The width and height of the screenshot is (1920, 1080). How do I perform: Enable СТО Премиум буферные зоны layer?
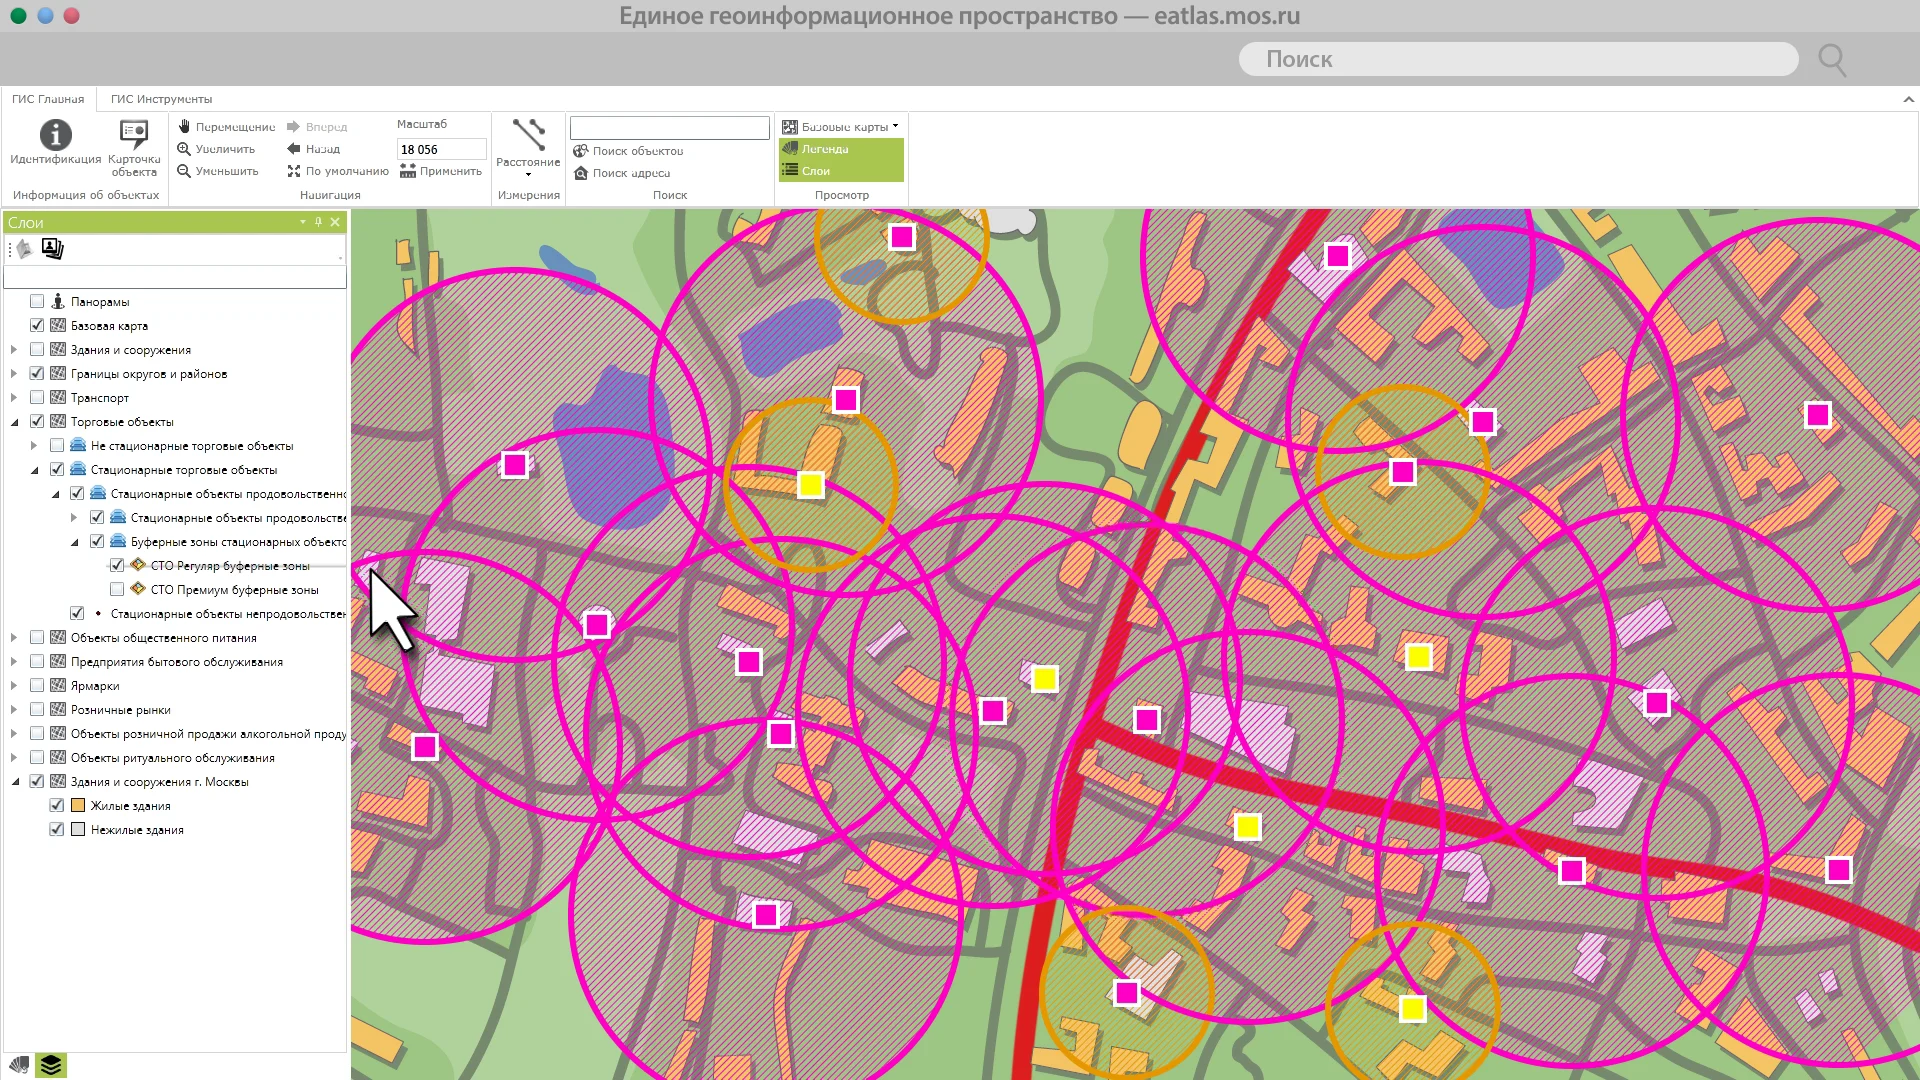[x=117, y=589]
